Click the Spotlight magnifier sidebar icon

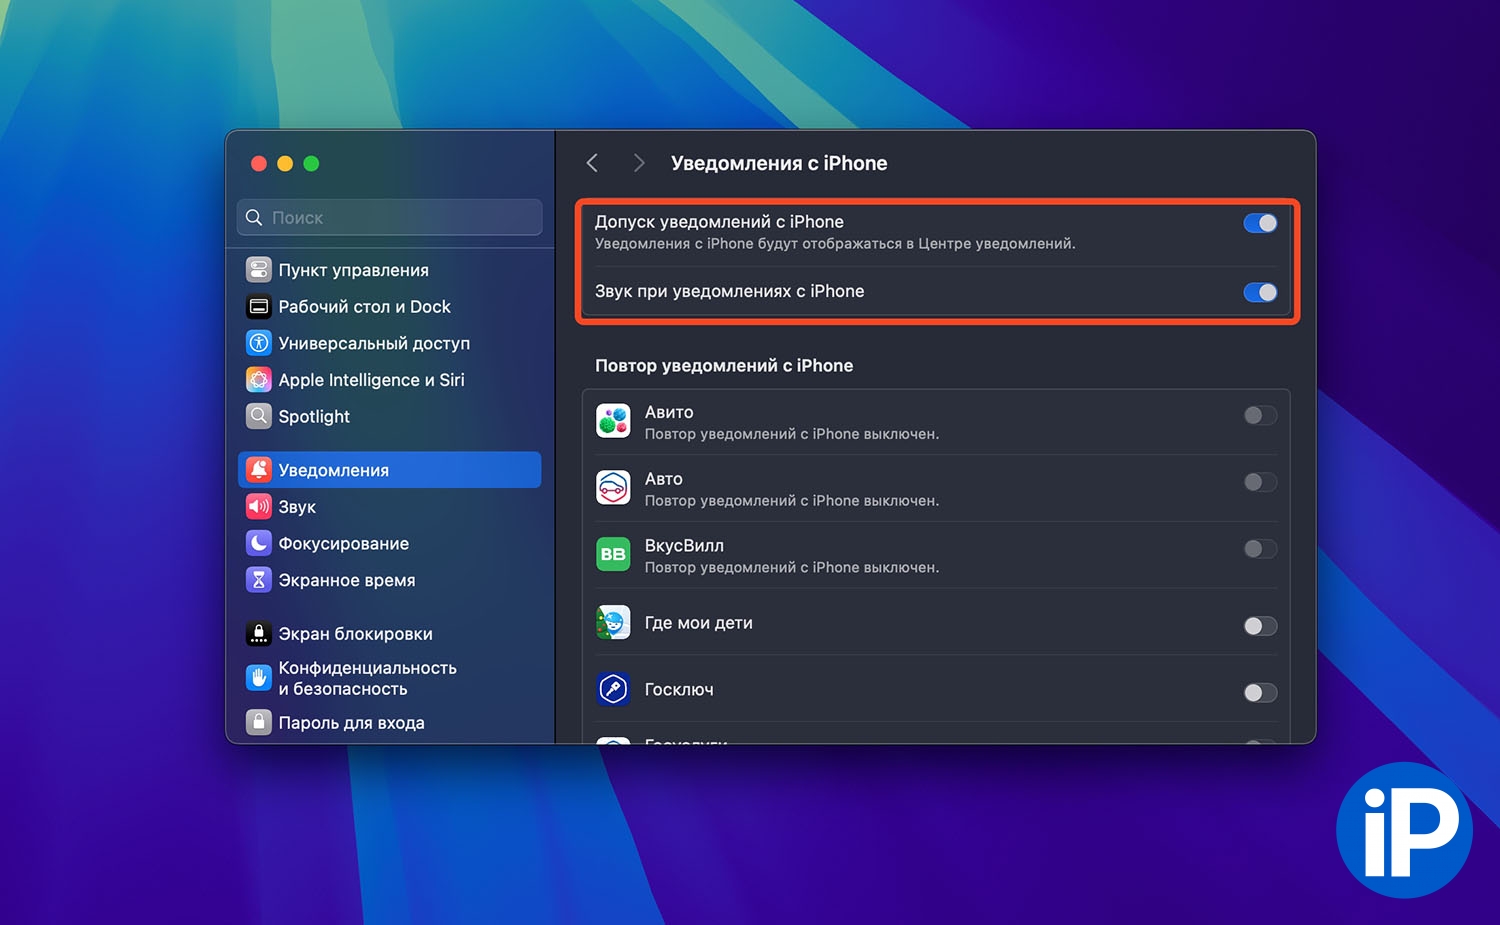[x=259, y=416]
